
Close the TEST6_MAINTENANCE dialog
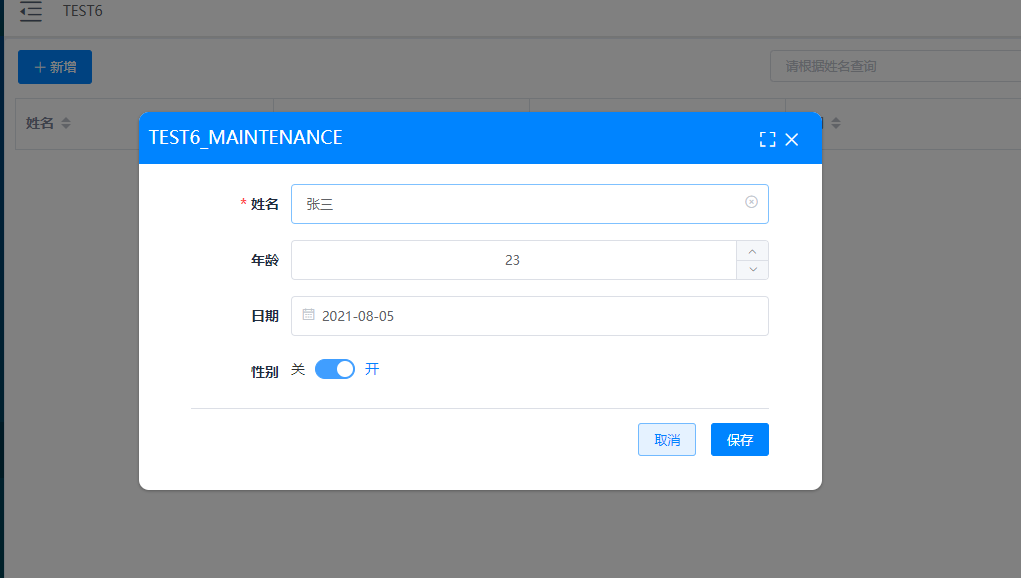792,139
